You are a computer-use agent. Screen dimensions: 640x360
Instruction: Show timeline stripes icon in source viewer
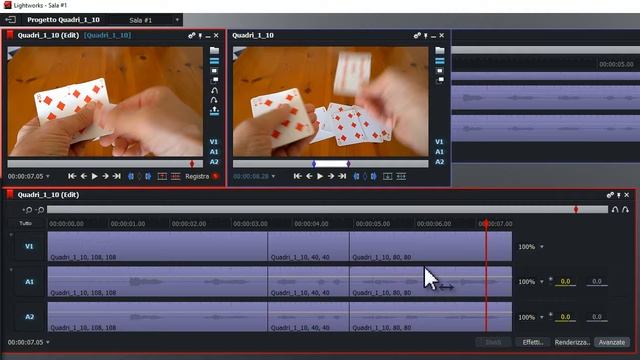(440, 61)
